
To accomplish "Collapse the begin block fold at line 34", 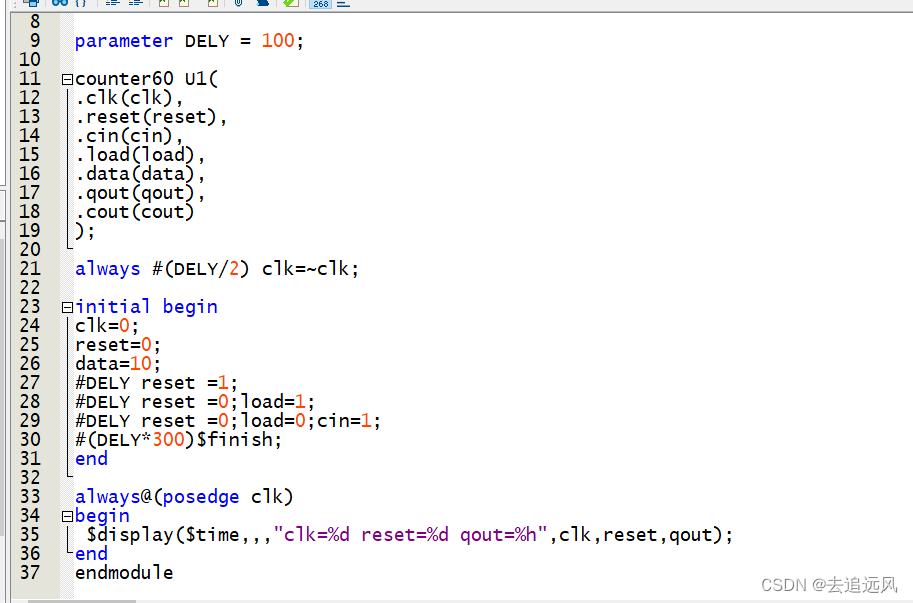I will tap(68, 516).
